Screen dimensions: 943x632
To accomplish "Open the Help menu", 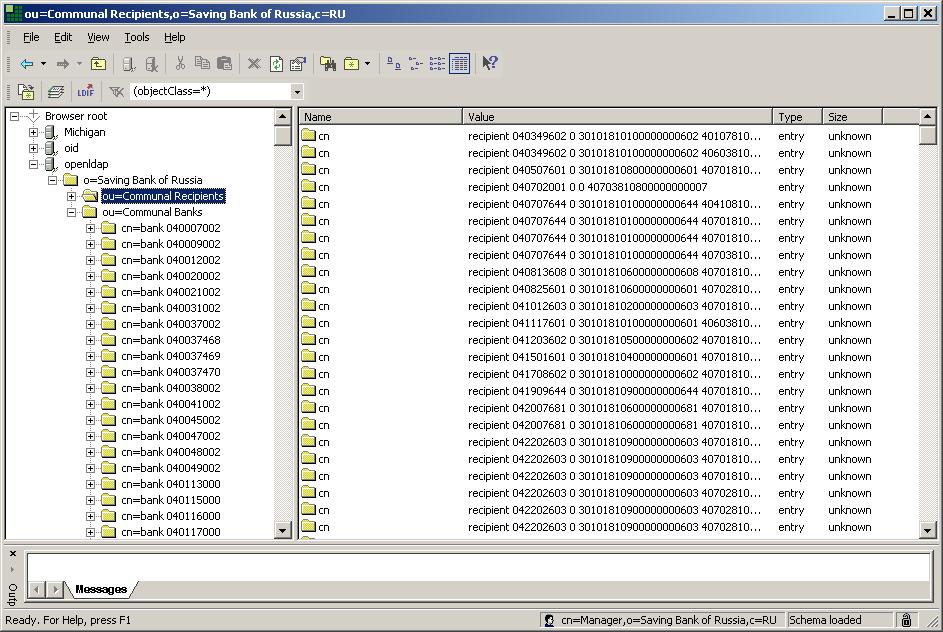I will tap(174, 37).
